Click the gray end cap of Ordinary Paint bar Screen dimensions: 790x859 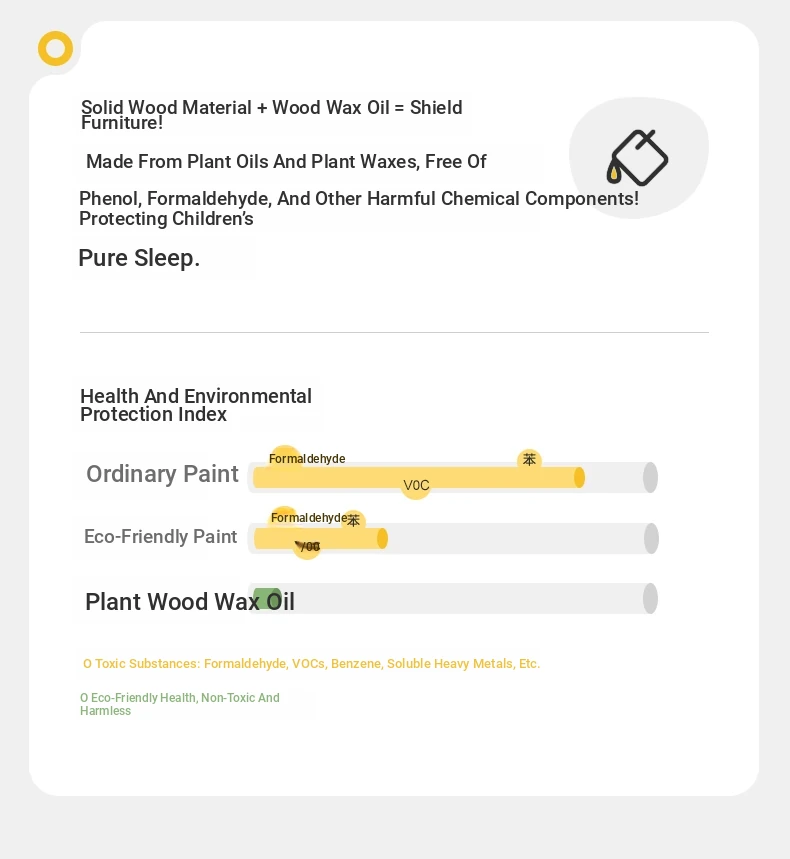pyautogui.click(x=650, y=477)
